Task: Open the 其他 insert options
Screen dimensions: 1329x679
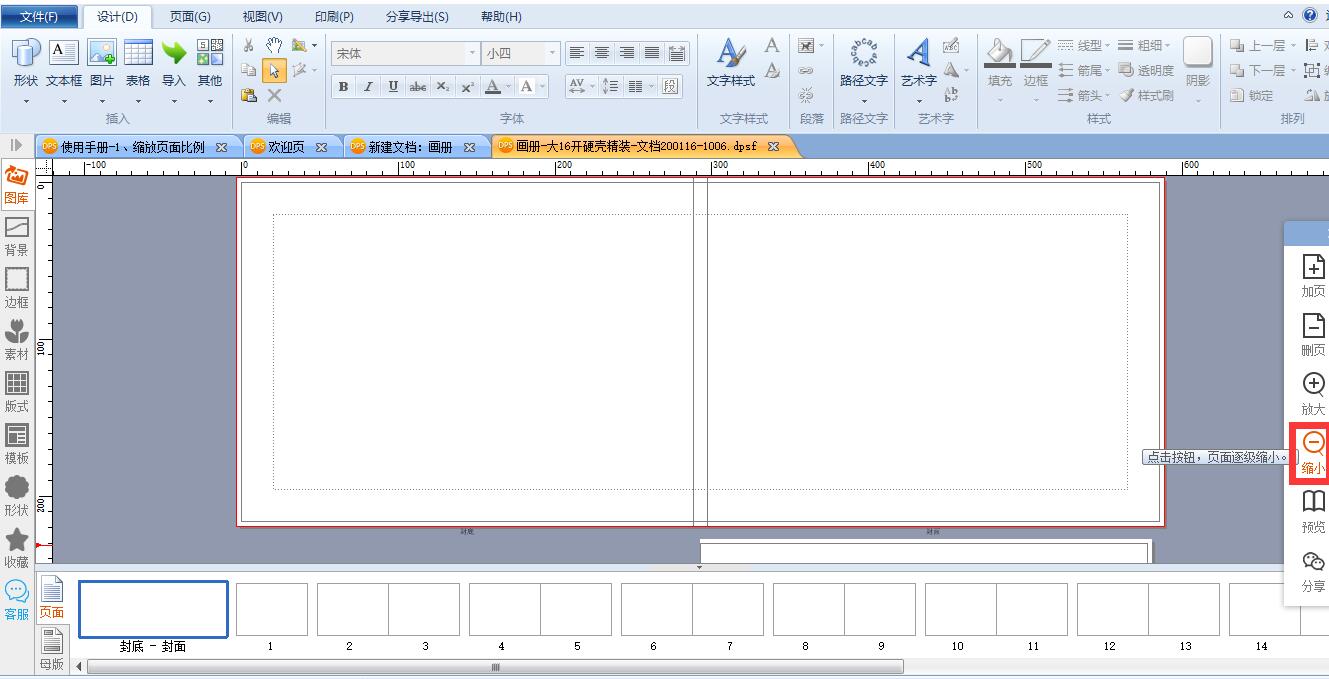Action: click(210, 62)
